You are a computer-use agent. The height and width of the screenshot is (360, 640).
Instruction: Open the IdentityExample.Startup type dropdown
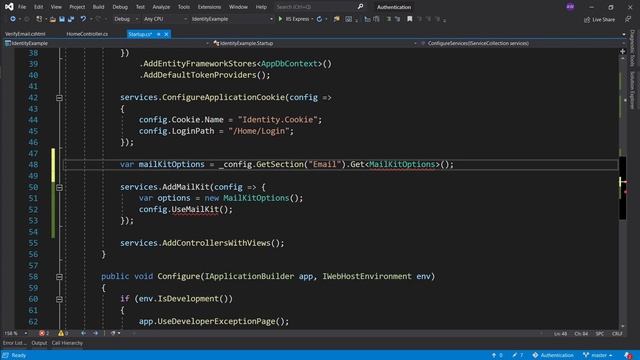tap(314, 43)
